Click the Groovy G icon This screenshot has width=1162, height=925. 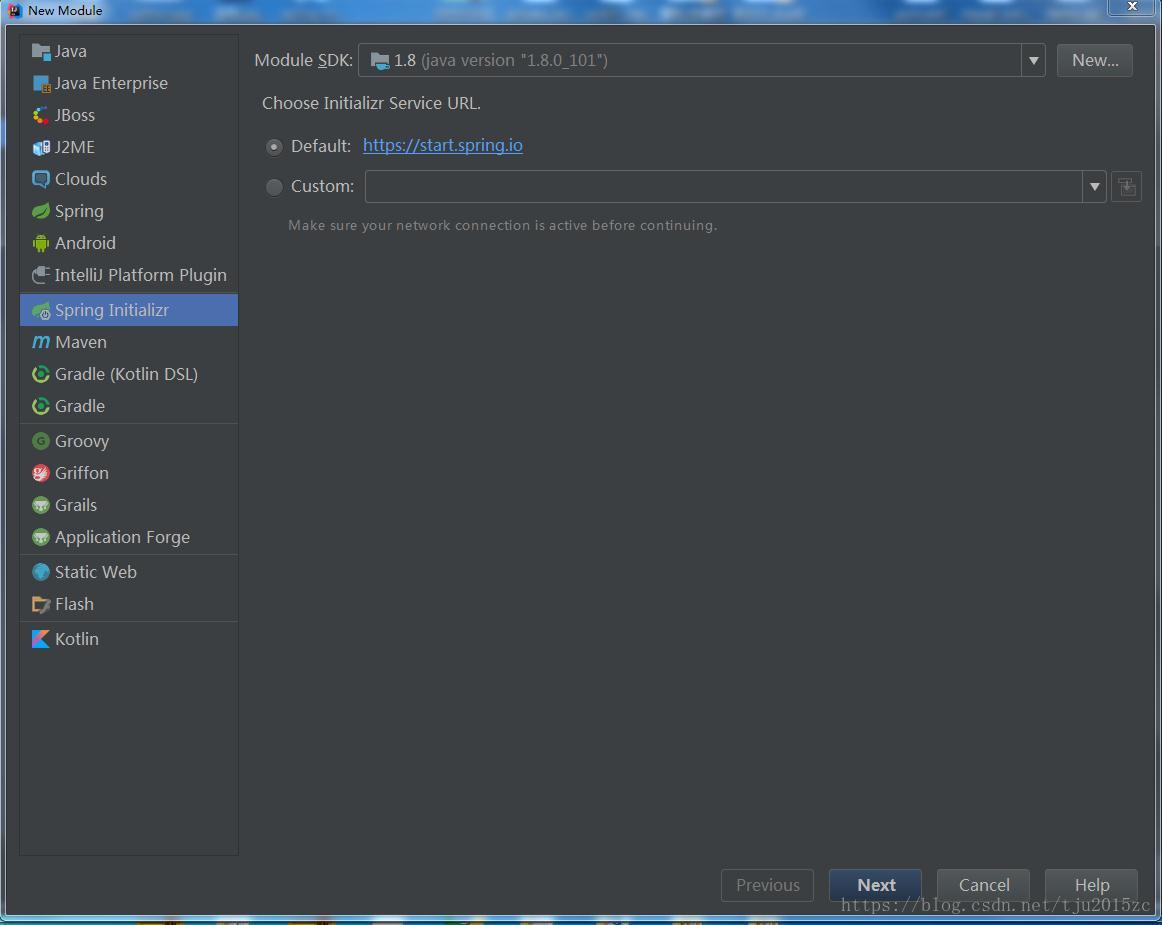point(41,441)
